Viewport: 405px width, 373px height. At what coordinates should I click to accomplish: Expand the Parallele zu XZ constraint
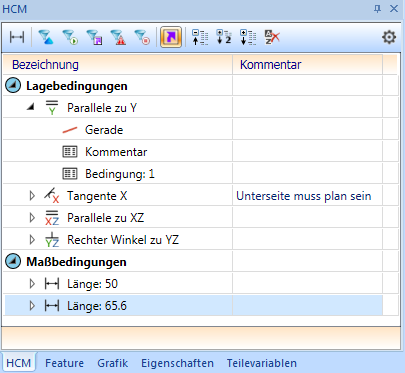(x=32, y=218)
